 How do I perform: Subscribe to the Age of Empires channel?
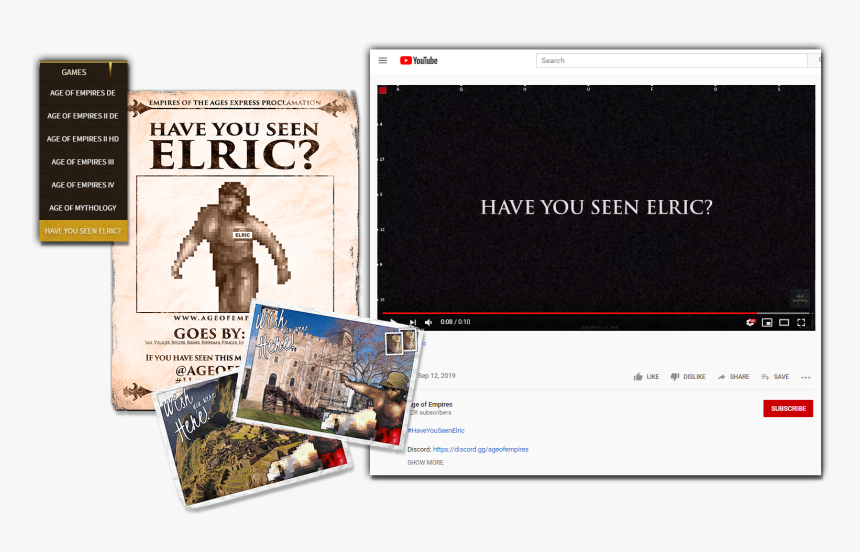click(x=788, y=408)
